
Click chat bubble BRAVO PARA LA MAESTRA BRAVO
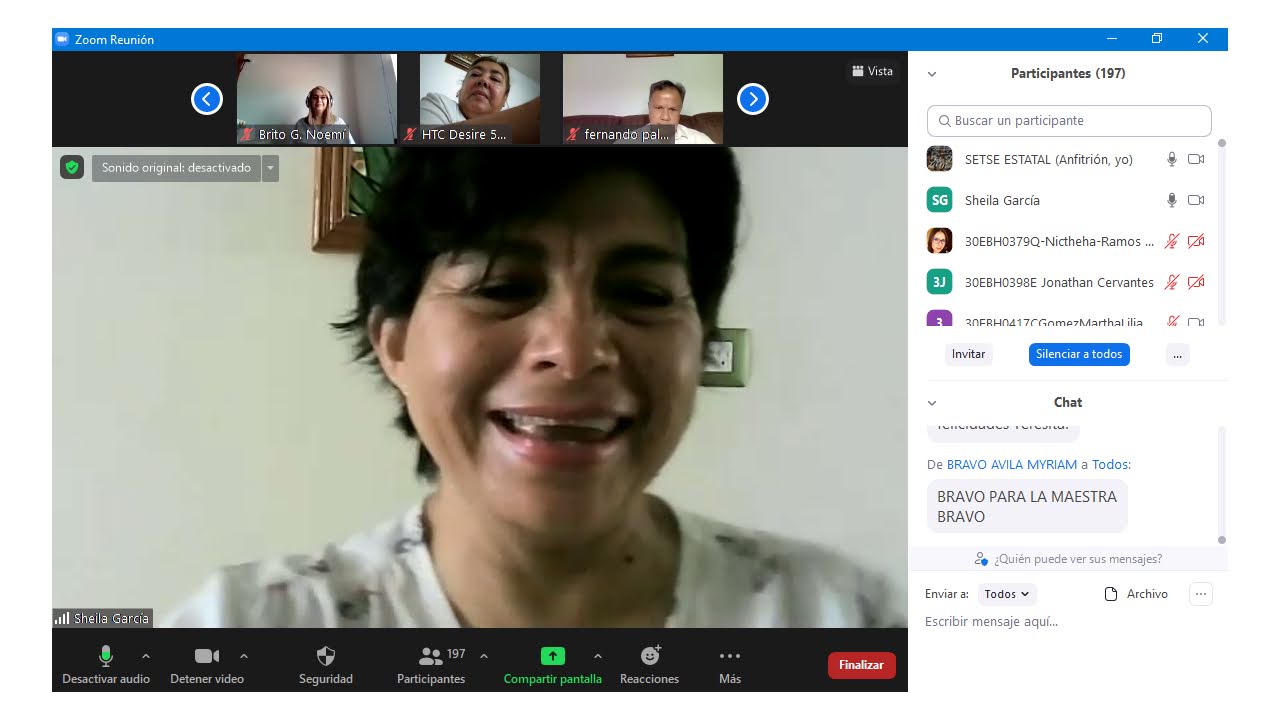[x=1027, y=506]
